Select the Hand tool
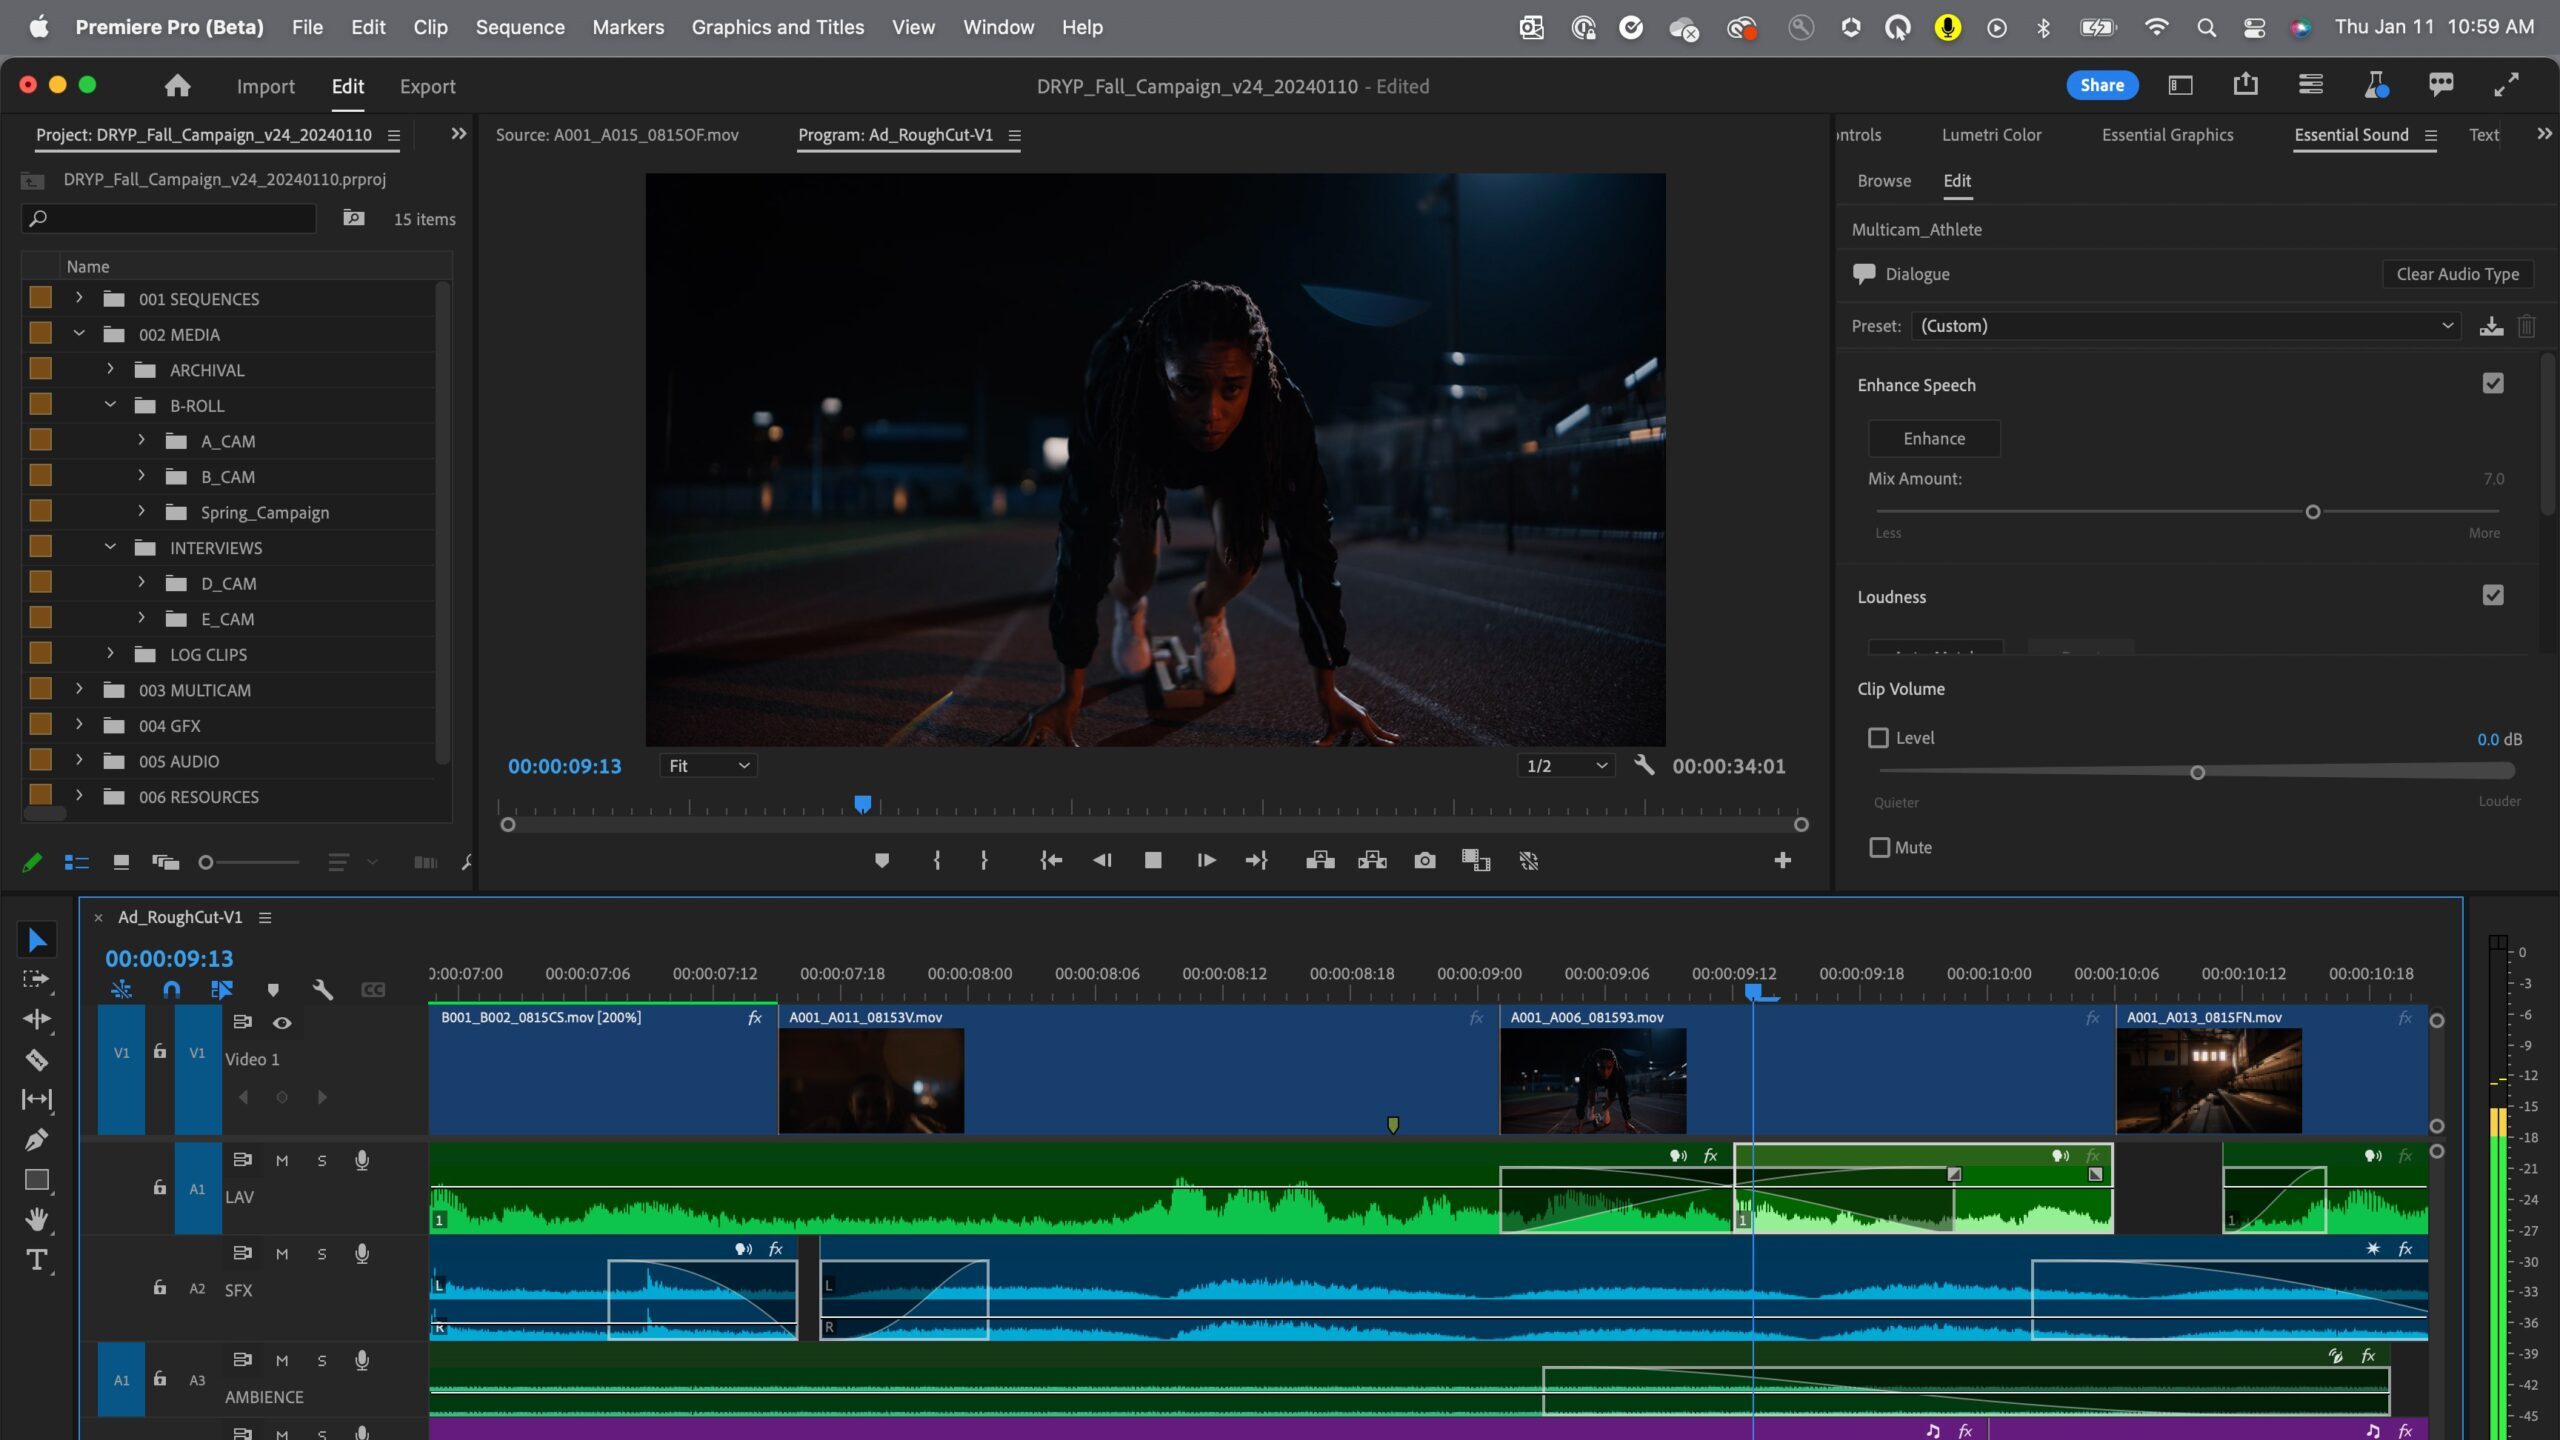This screenshot has height=1440, width=2560. (37, 1219)
